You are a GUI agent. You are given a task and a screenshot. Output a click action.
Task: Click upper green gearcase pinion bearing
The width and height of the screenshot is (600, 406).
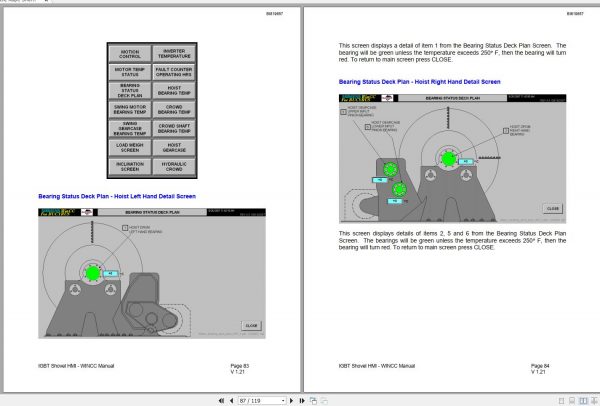point(390,169)
